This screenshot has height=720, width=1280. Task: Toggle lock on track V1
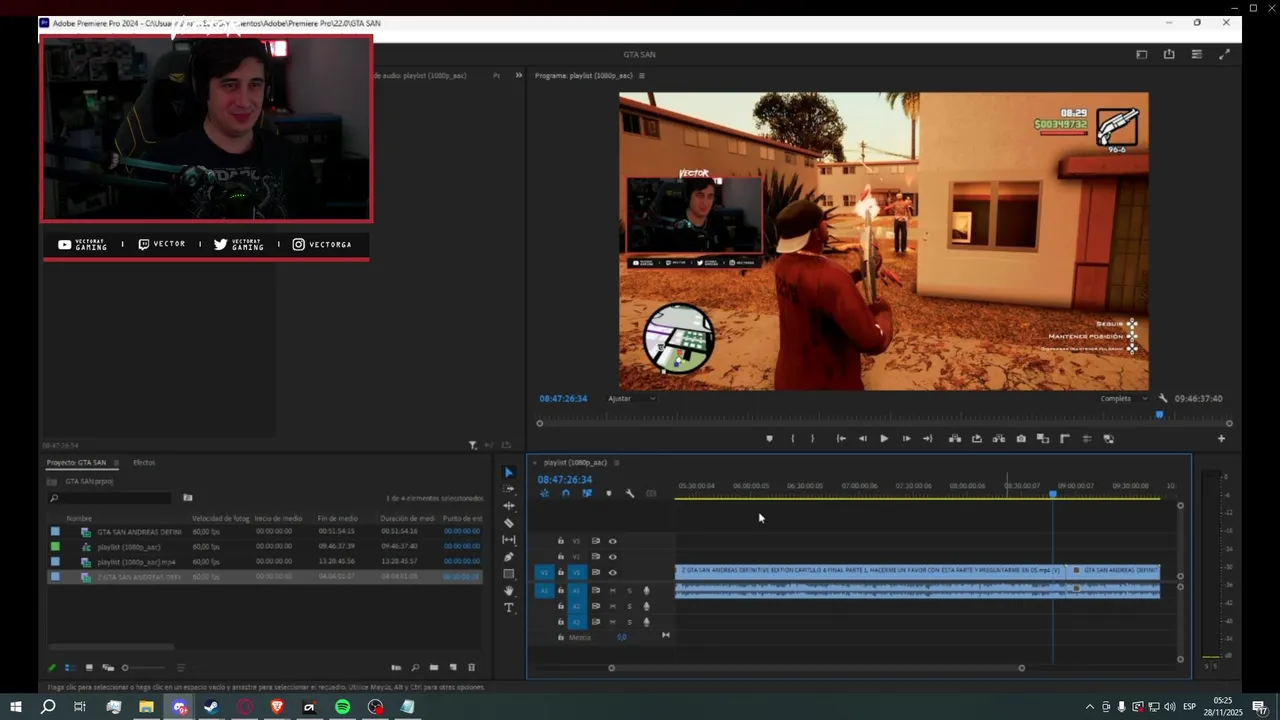560,573
